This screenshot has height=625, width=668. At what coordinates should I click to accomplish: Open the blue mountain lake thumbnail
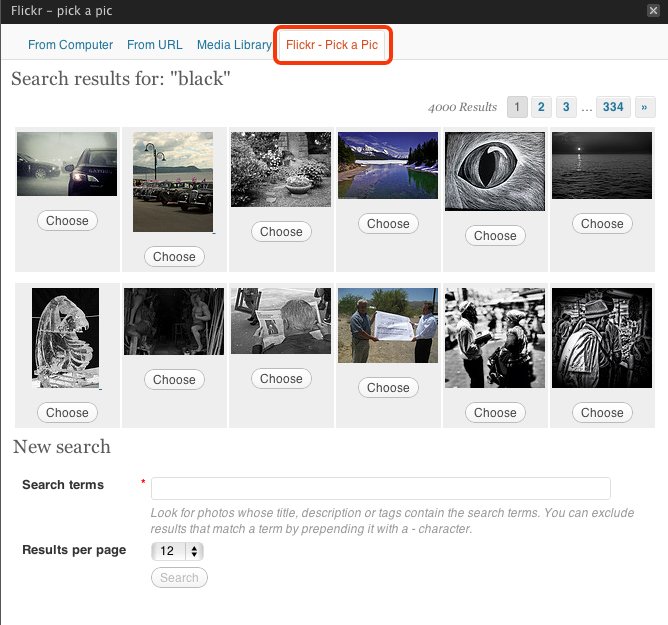click(388, 165)
